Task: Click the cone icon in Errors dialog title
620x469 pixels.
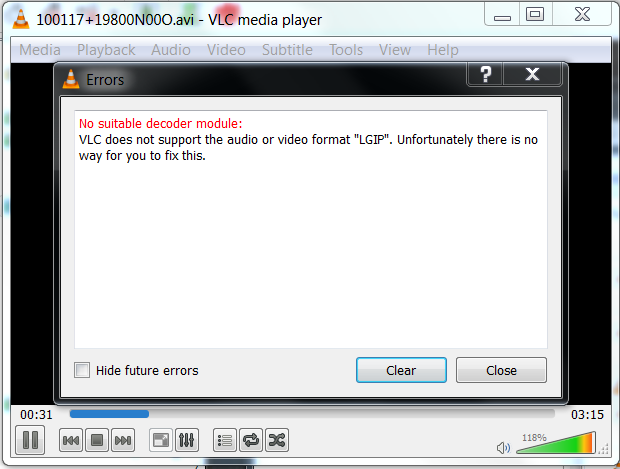Action: pyautogui.click(x=71, y=79)
